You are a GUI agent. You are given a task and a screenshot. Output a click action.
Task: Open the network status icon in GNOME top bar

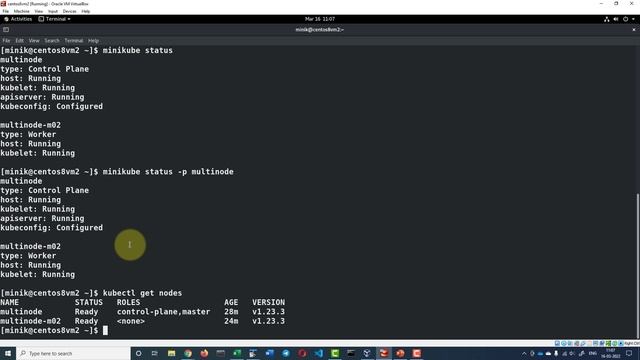[607, 19]
